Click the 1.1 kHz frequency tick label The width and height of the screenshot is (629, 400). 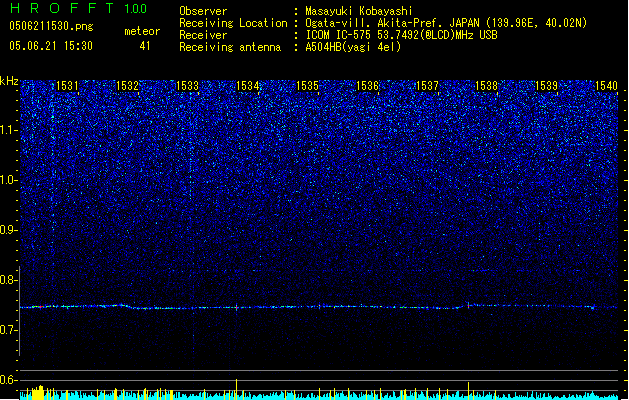click(8, 130)
